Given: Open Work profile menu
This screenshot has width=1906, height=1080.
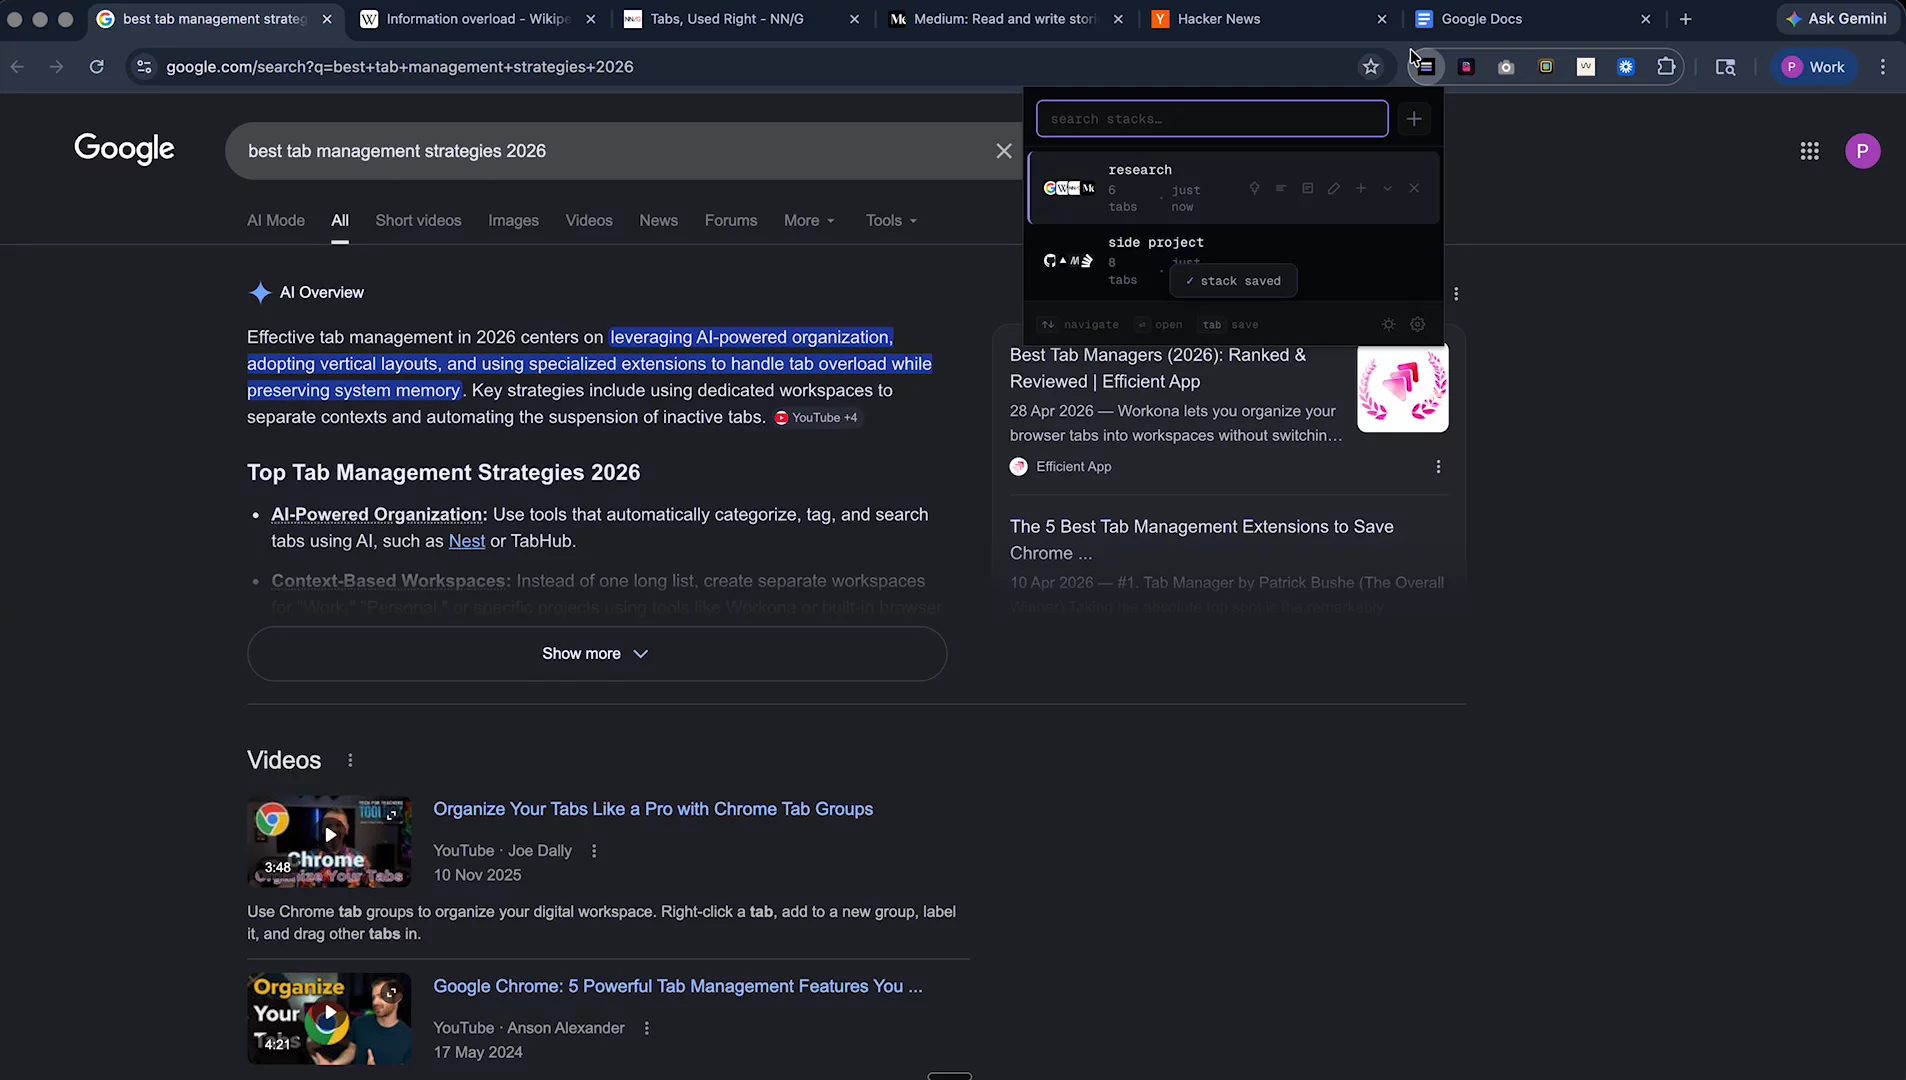Looking at the screenshot, I should click(x=1815, y=67).
